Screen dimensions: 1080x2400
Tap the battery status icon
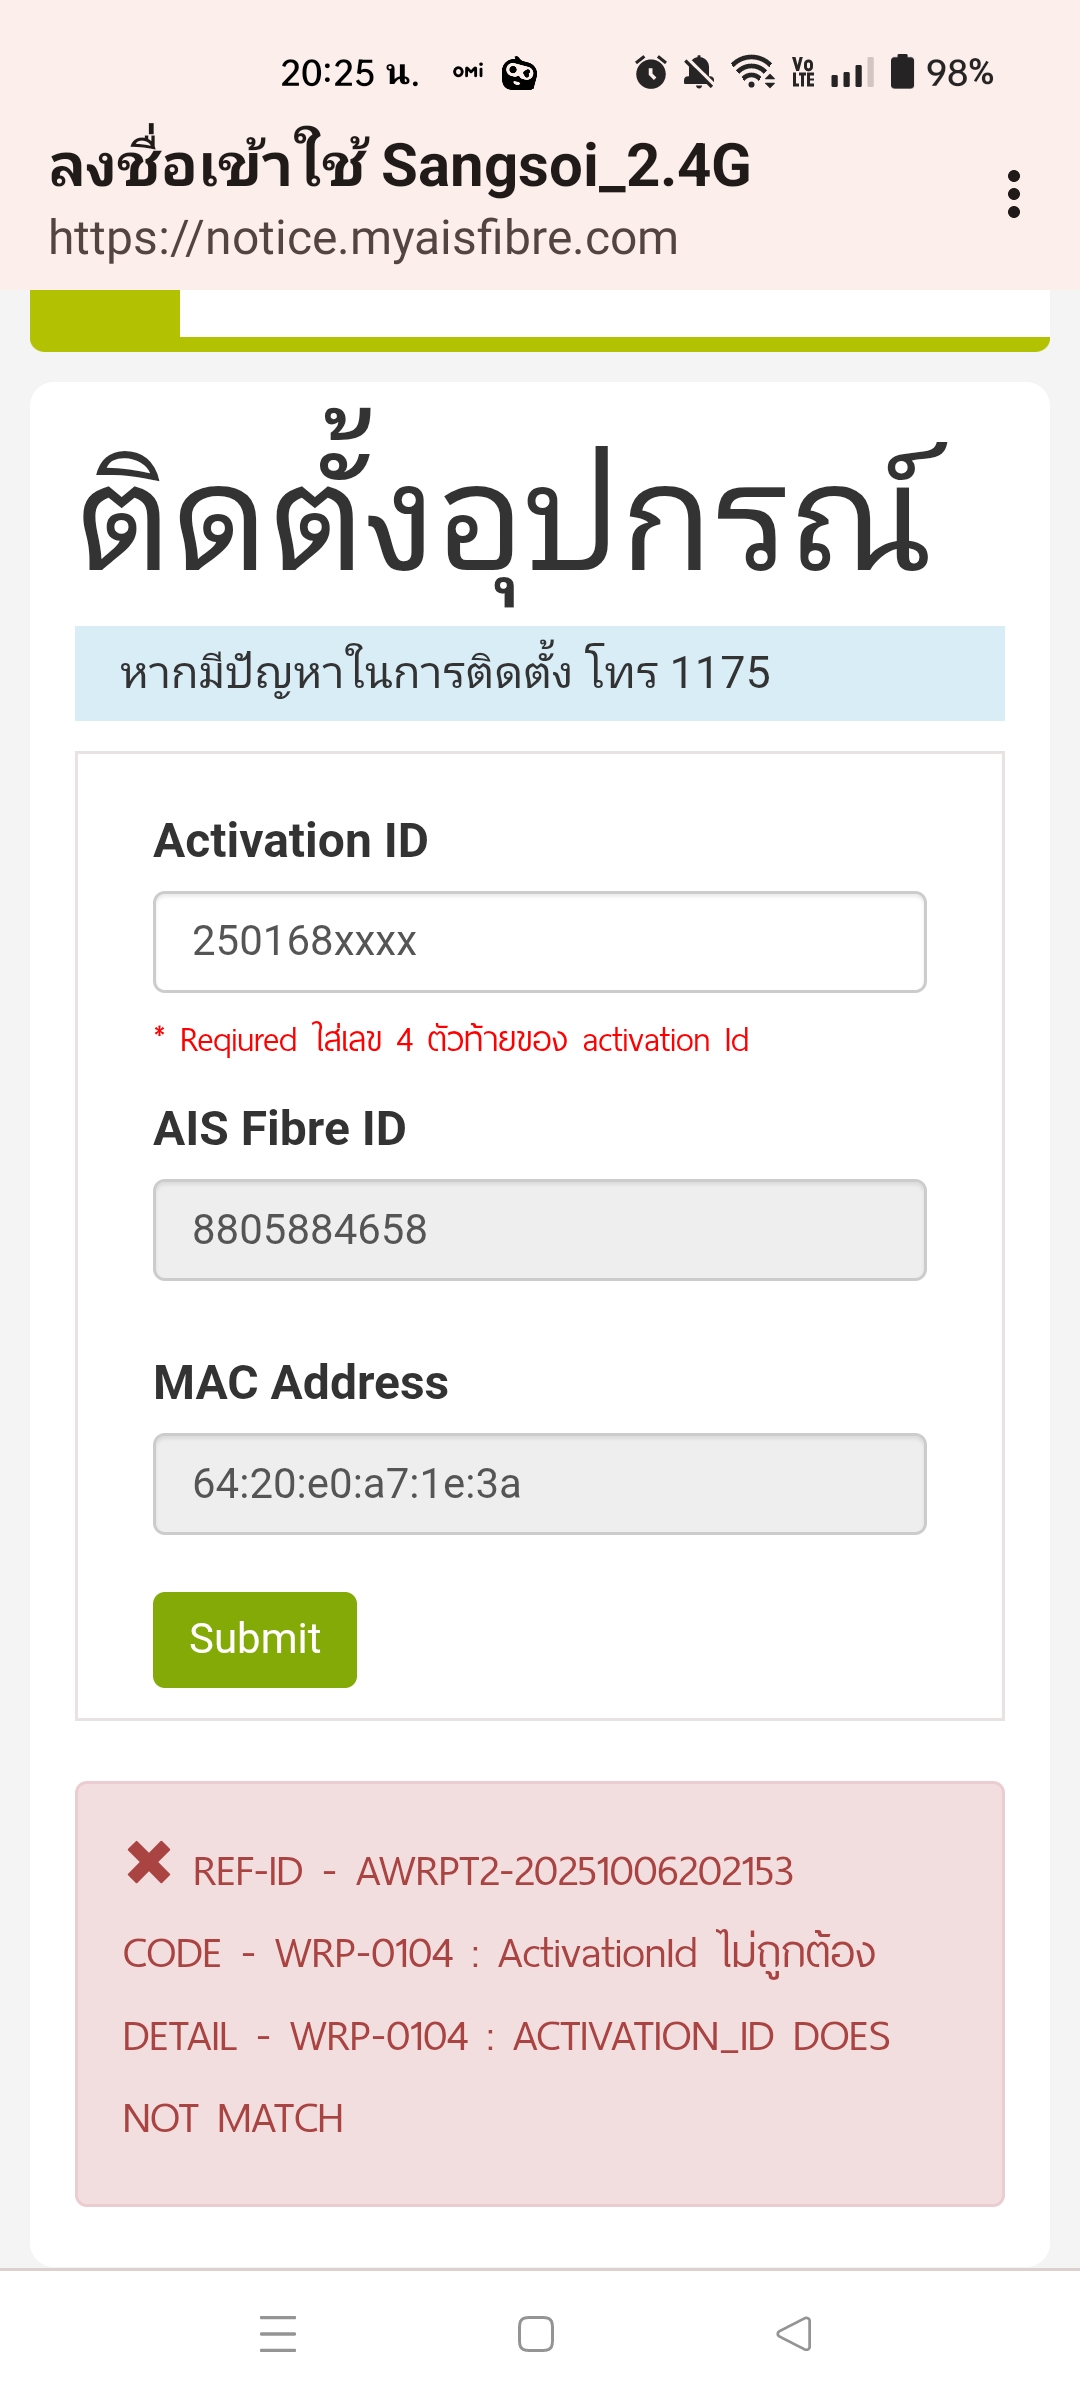tap(902, 72)
